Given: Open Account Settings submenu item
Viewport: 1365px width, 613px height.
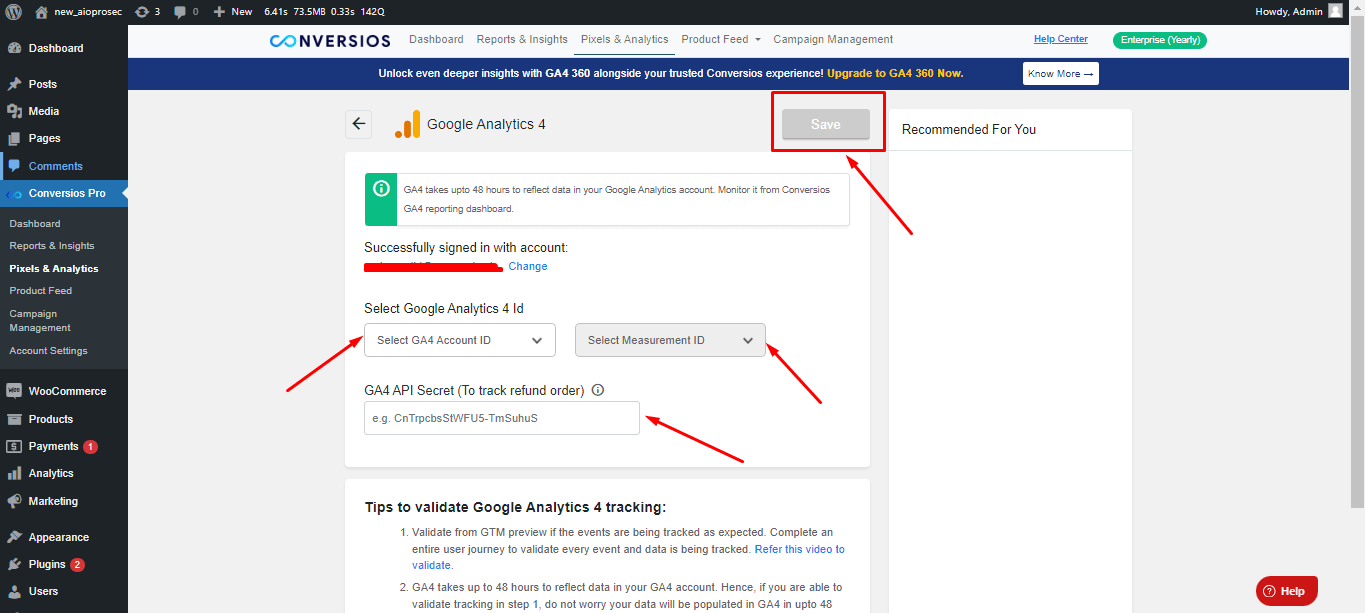Looking at the screenshot, I should pyautogui.click(x=48, y=351).
